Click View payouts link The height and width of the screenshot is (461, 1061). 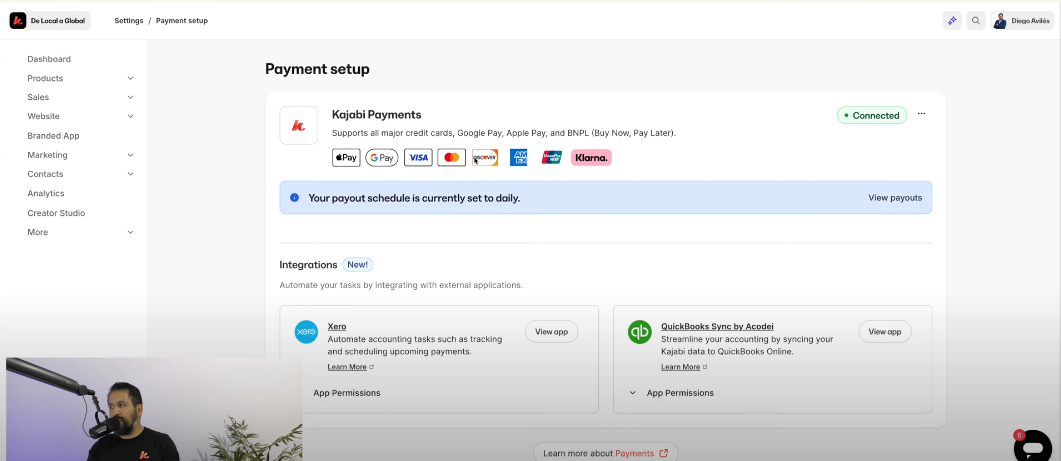click(895, 198)
